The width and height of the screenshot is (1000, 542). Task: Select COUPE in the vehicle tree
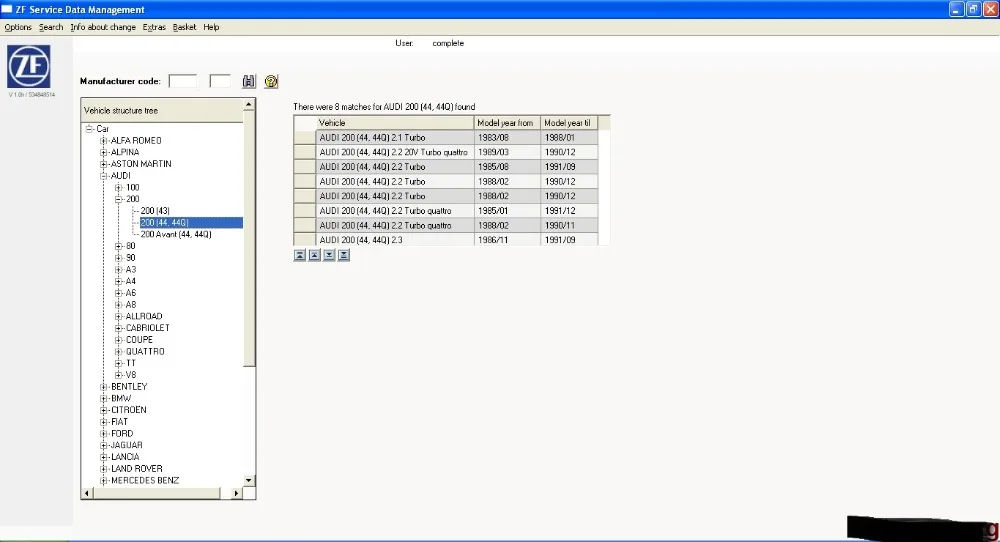coord(139,340)
